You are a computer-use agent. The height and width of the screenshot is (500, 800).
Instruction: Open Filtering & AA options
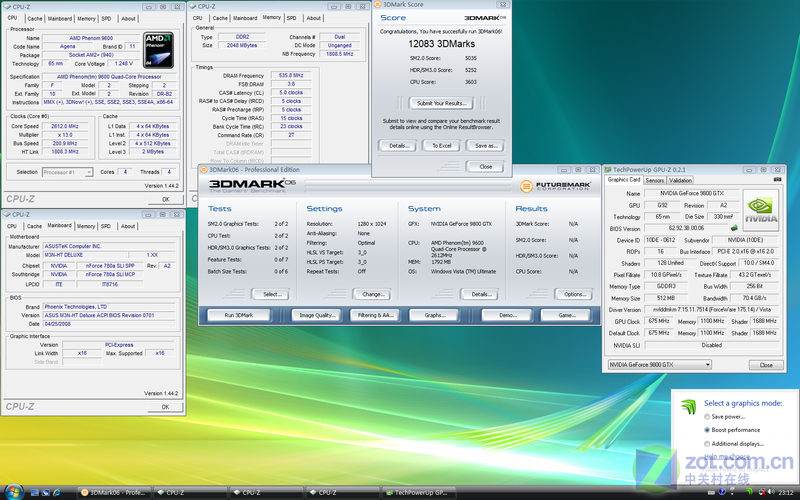375,315
